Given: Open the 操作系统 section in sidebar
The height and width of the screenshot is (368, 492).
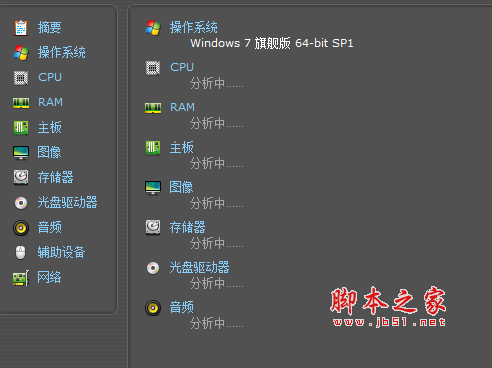Looking at the screenshot, I should click(x=62, y=53).
